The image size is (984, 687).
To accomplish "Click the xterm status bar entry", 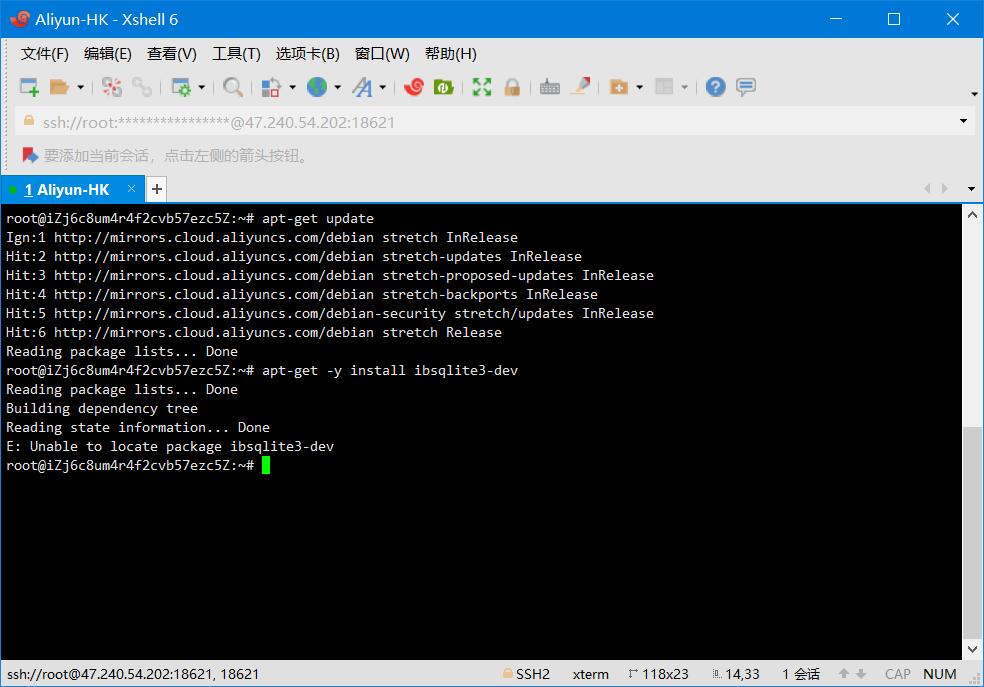I will pos(591,674).
